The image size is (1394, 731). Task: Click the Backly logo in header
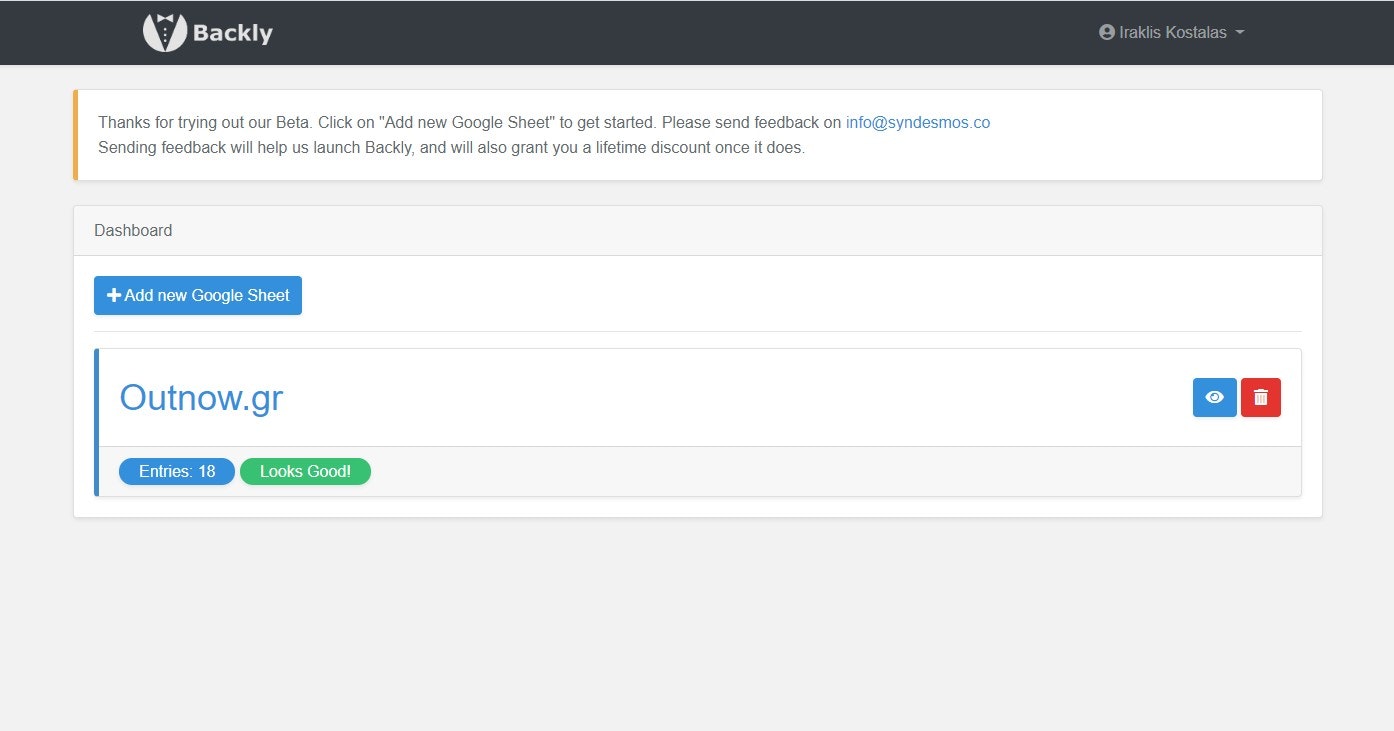click(x=208, y=32)
